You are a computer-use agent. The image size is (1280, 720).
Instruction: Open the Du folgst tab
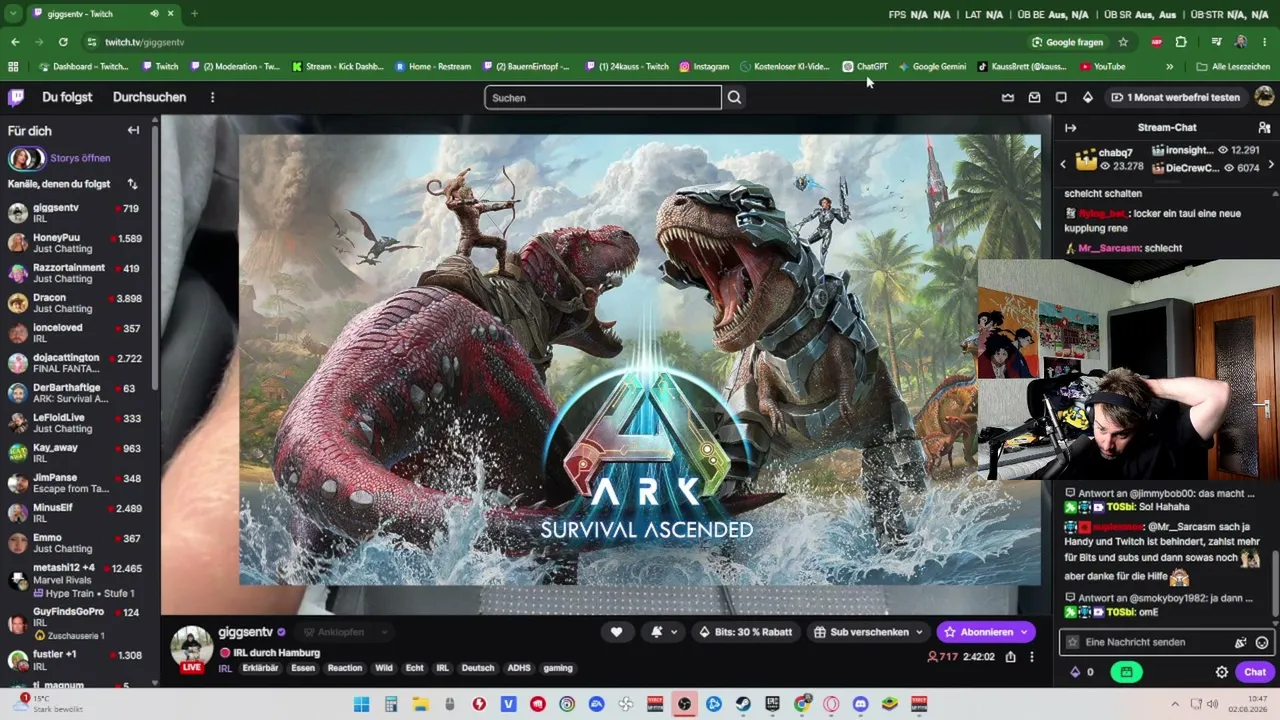click(x=67, y=97)
